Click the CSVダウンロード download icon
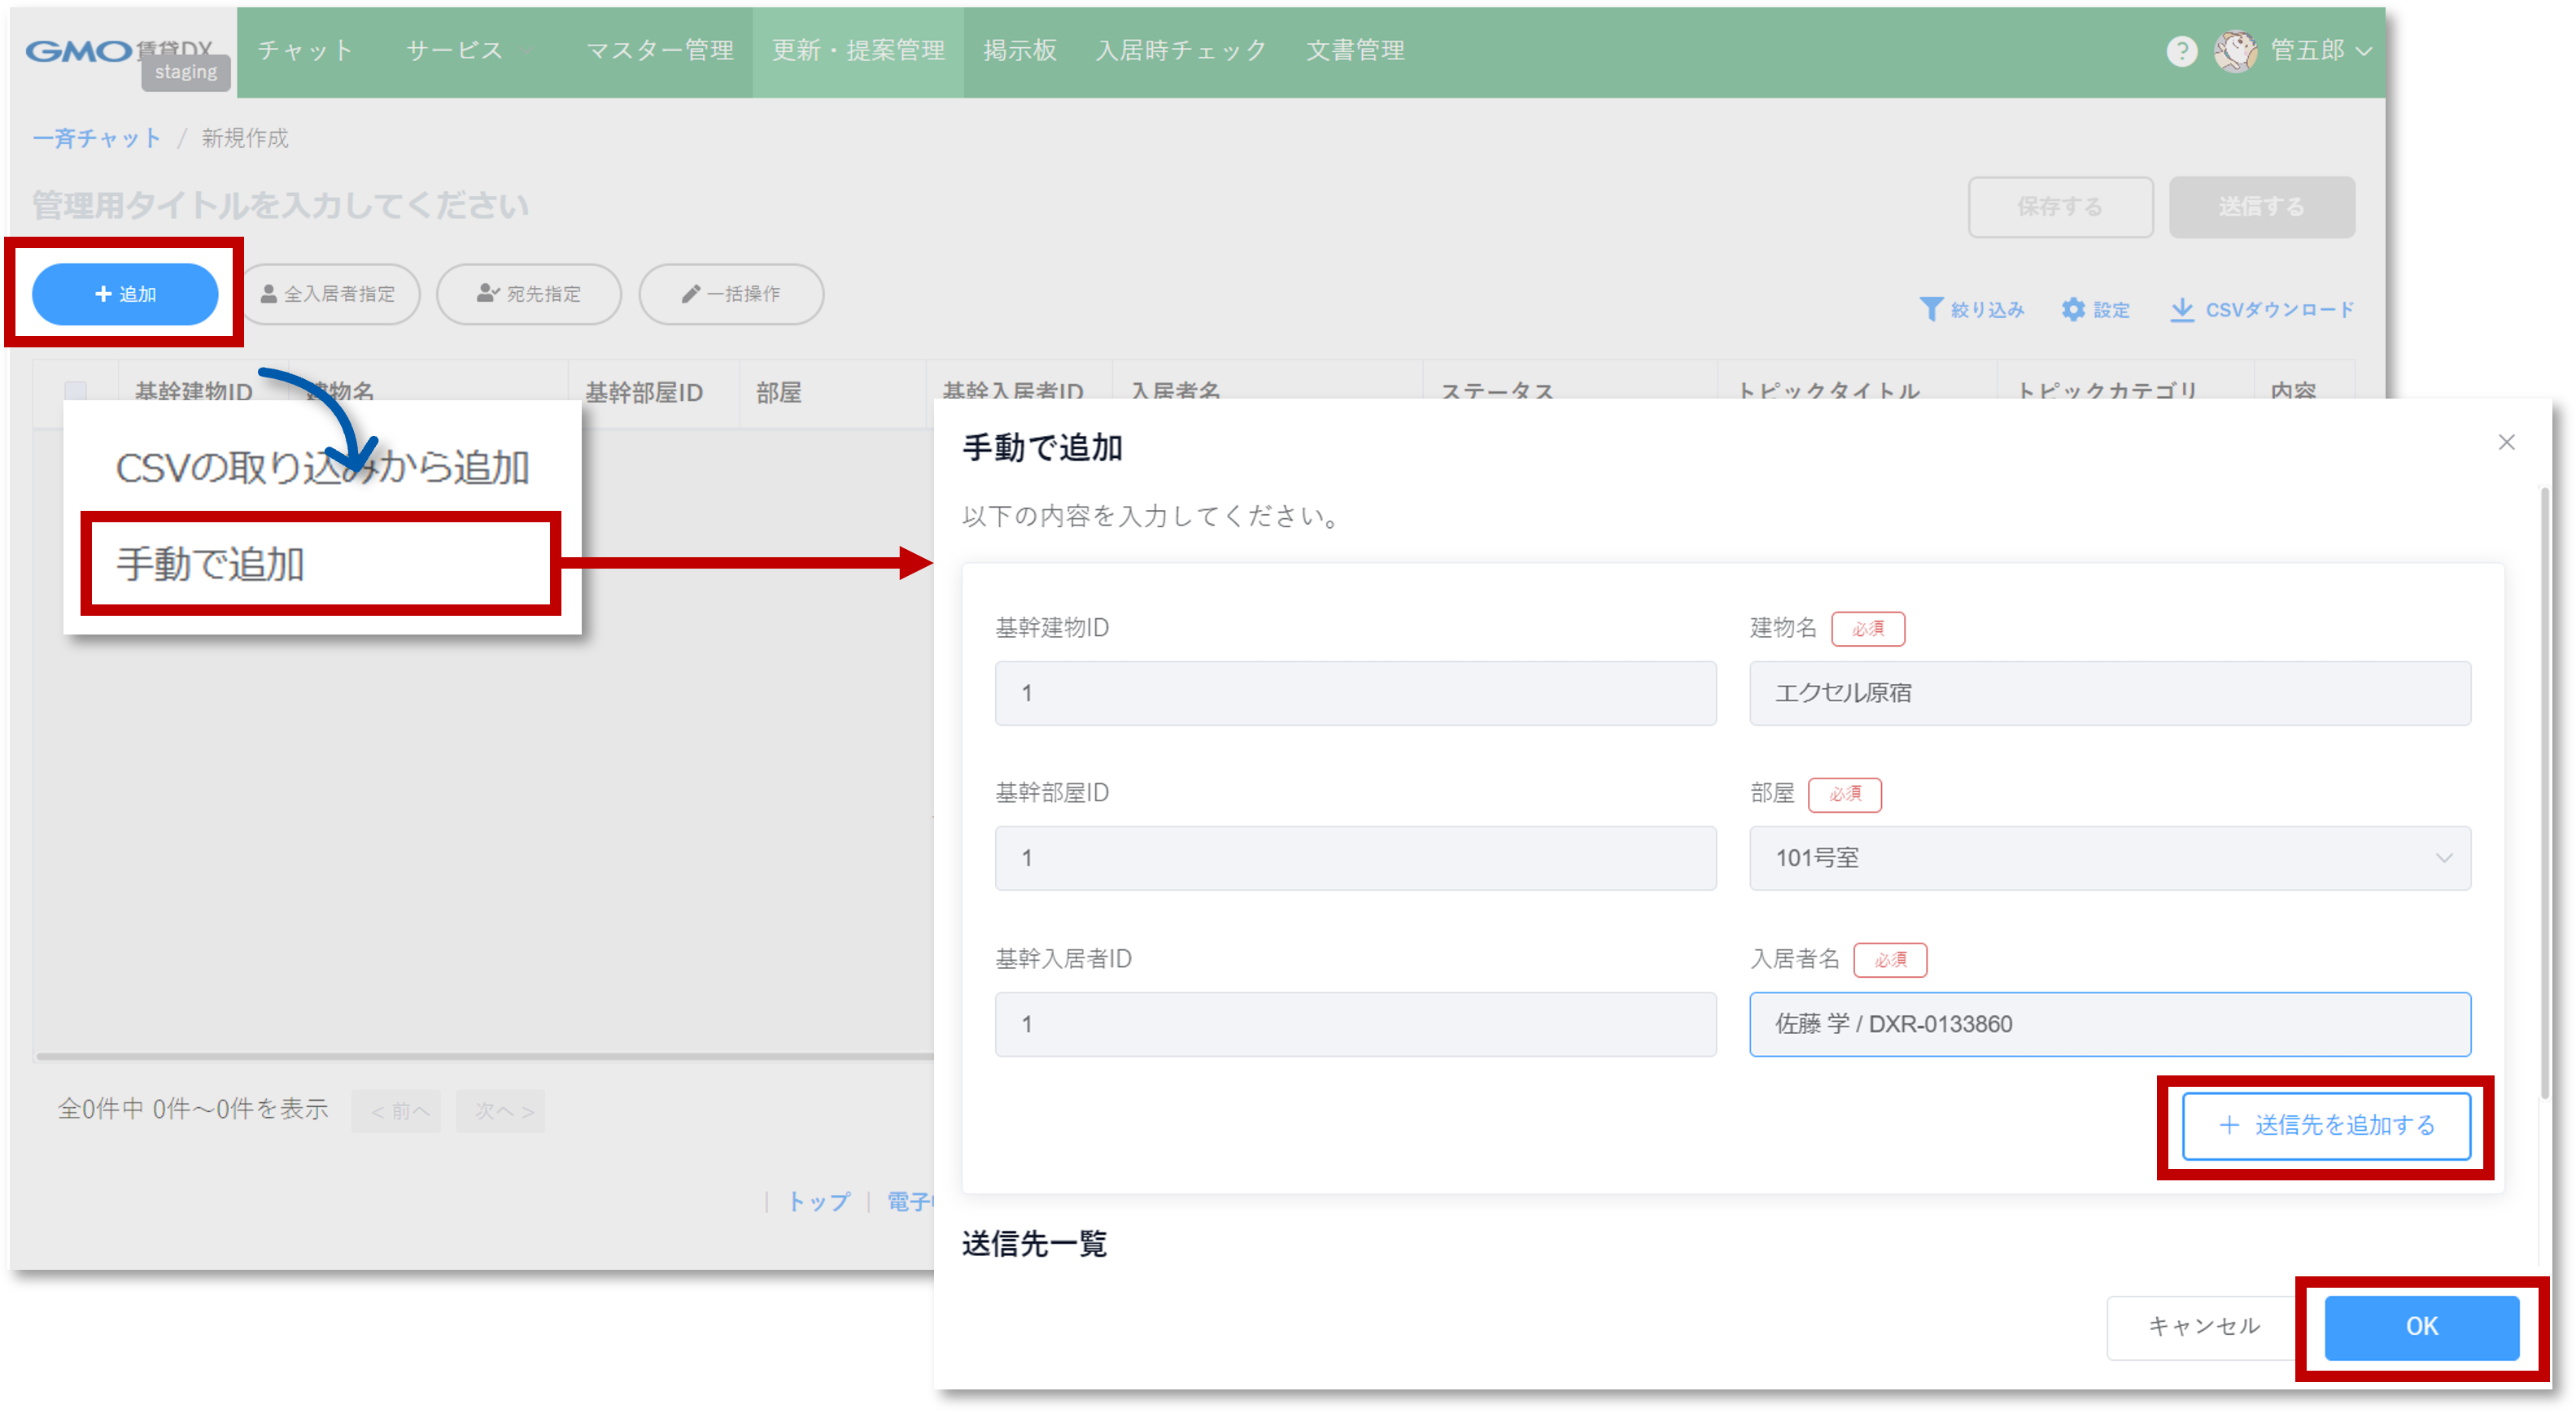This screenshot has height=1413, width=2576. click(2182, 310)
